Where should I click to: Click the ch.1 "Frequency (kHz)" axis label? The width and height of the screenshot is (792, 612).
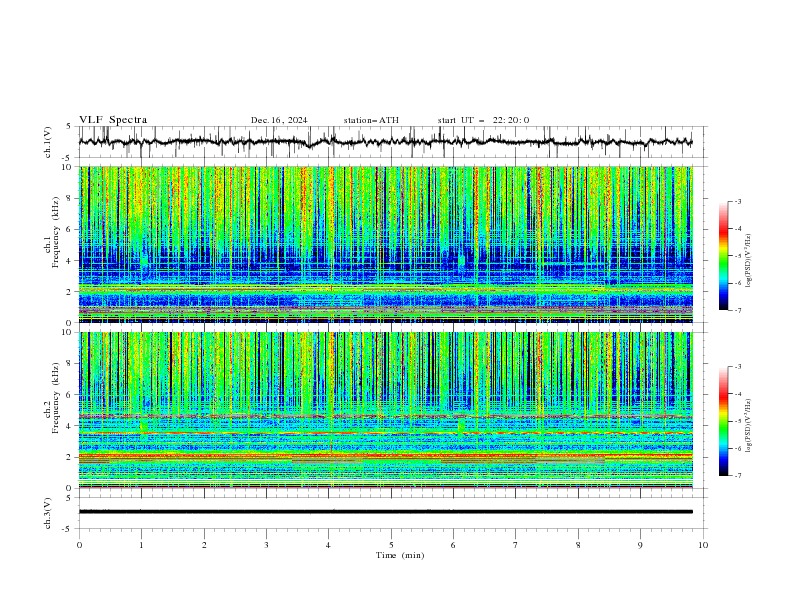(55, 232)
